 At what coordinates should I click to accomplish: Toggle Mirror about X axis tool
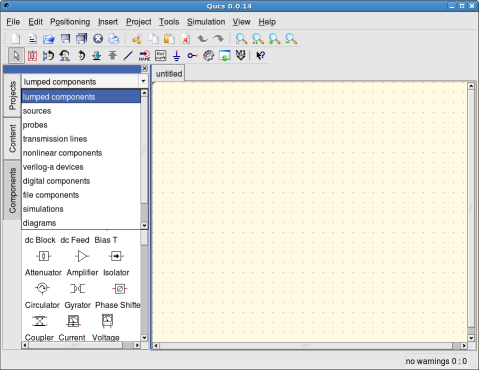click(48, 55)
